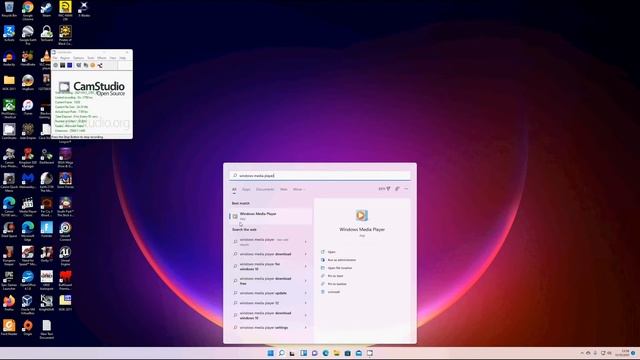Open OpenOffice desktop shortcut

[x=28, y=280]
